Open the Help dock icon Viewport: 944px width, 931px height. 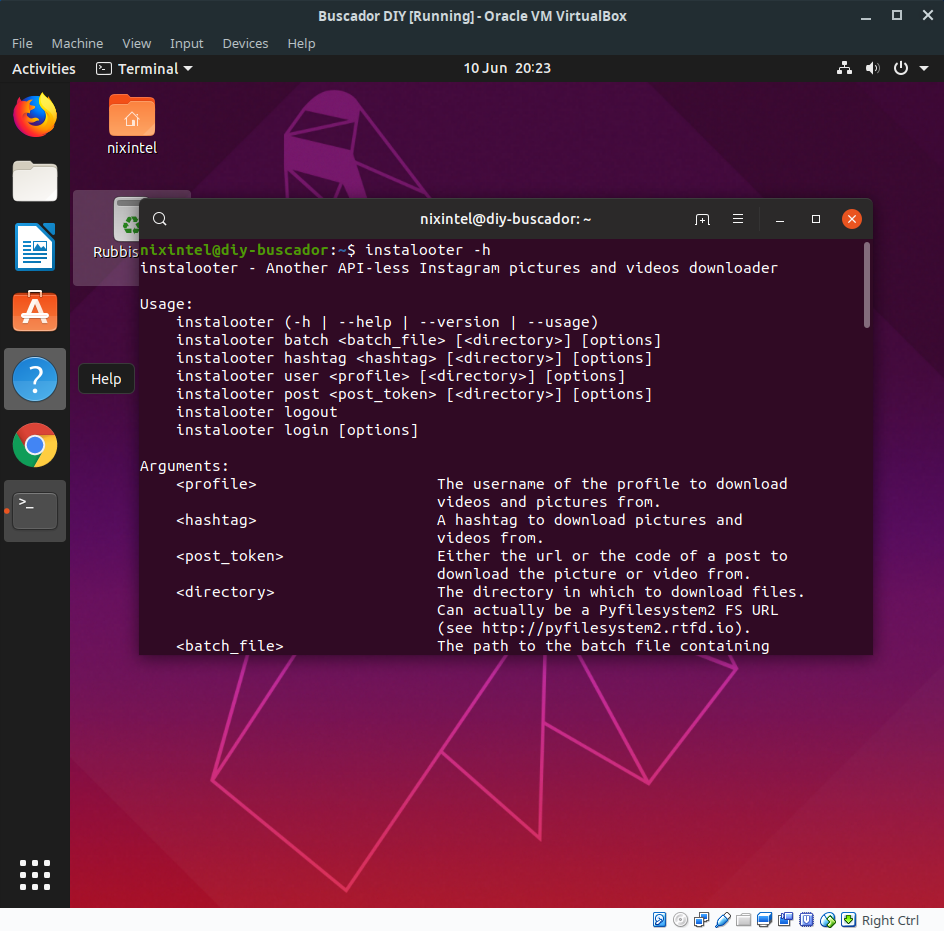(35, 379)
